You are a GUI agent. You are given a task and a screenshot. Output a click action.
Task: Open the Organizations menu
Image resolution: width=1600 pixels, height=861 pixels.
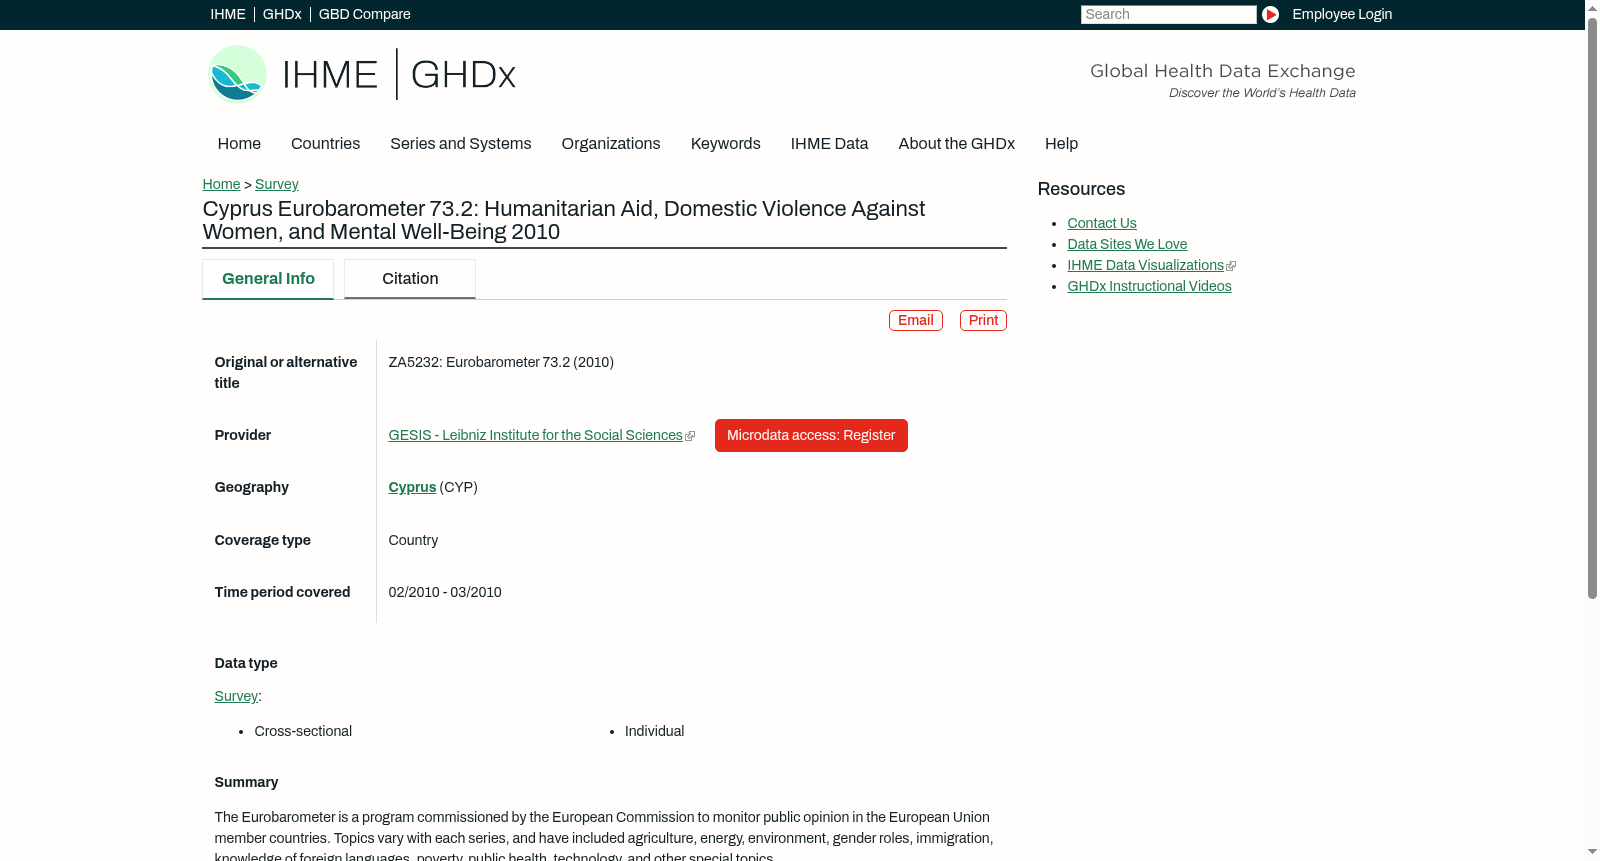611,144
